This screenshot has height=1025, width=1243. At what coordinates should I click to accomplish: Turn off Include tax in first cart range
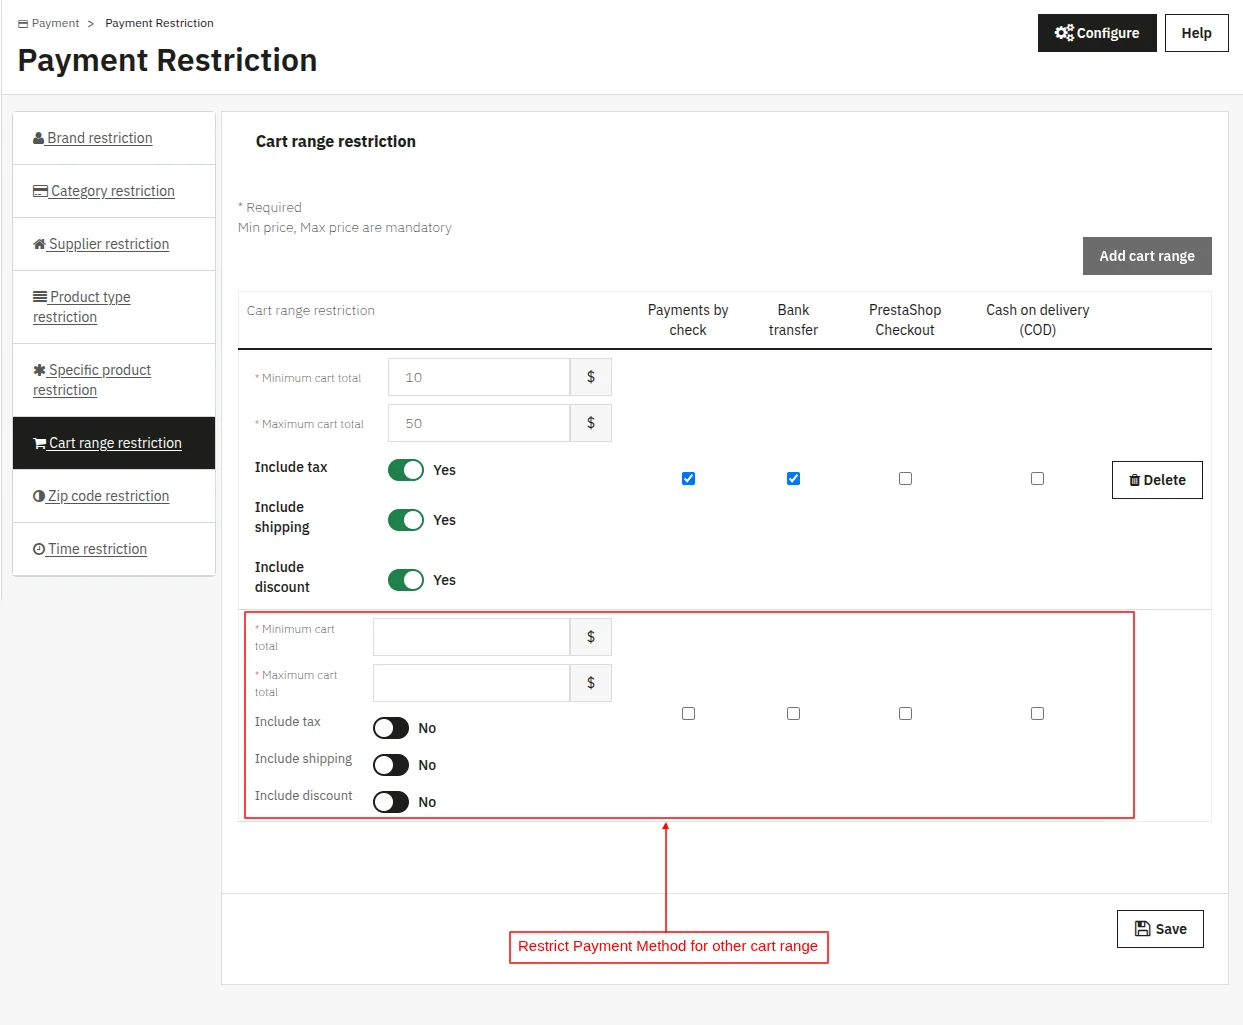(406, 470)
